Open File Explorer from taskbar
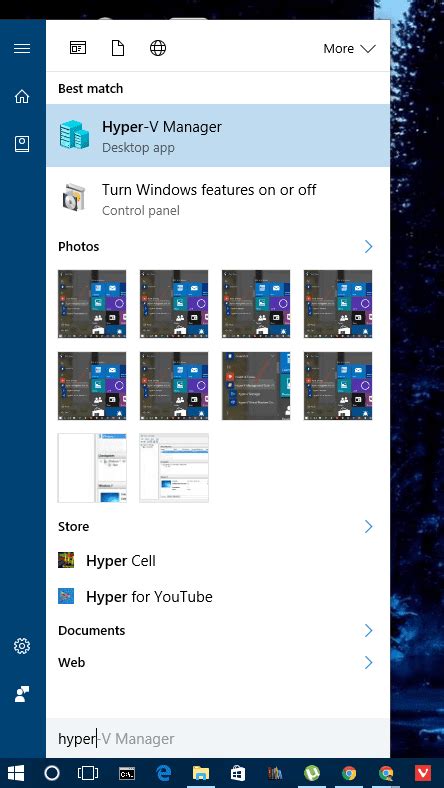The width and height of the screenshot is (444, 788). (201, 773)
